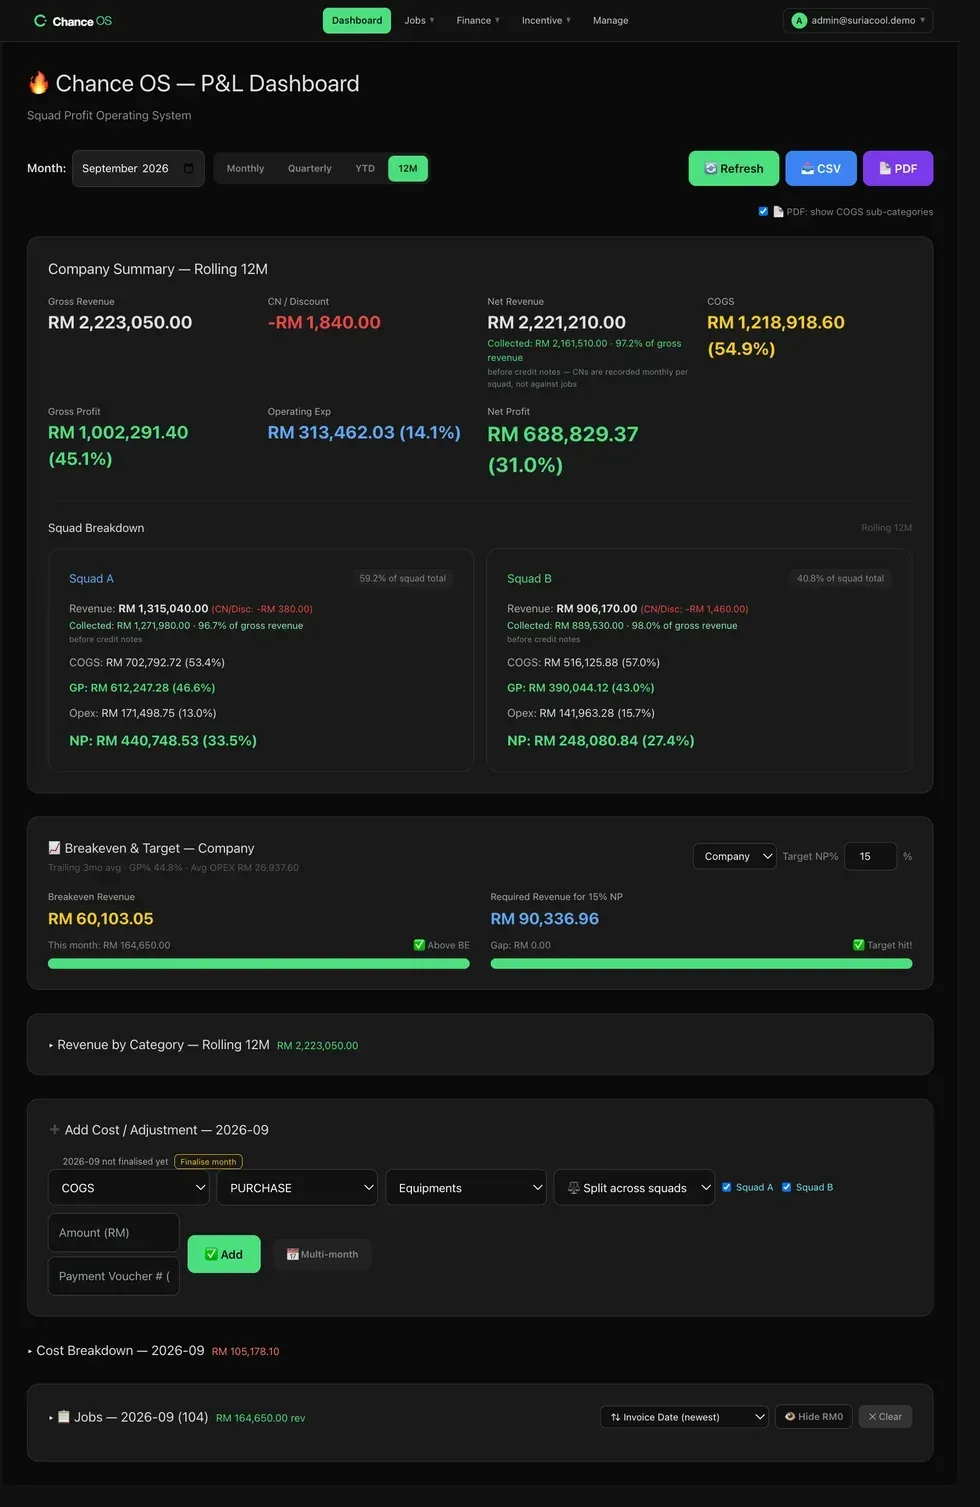Click the Finalise month button
The image size is (980, 1507).
point(209,1162)
